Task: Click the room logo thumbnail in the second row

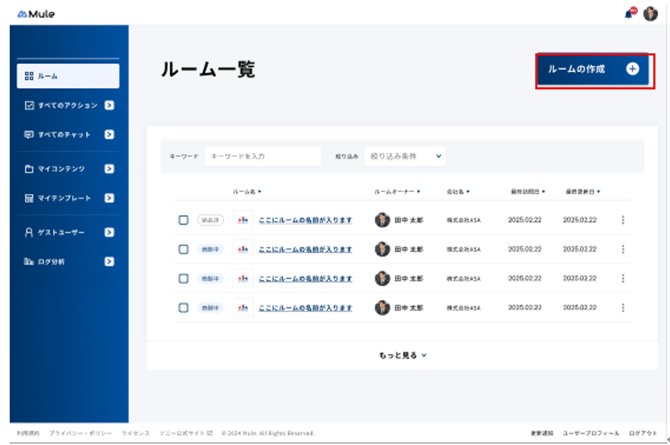Action: (243, 249)
